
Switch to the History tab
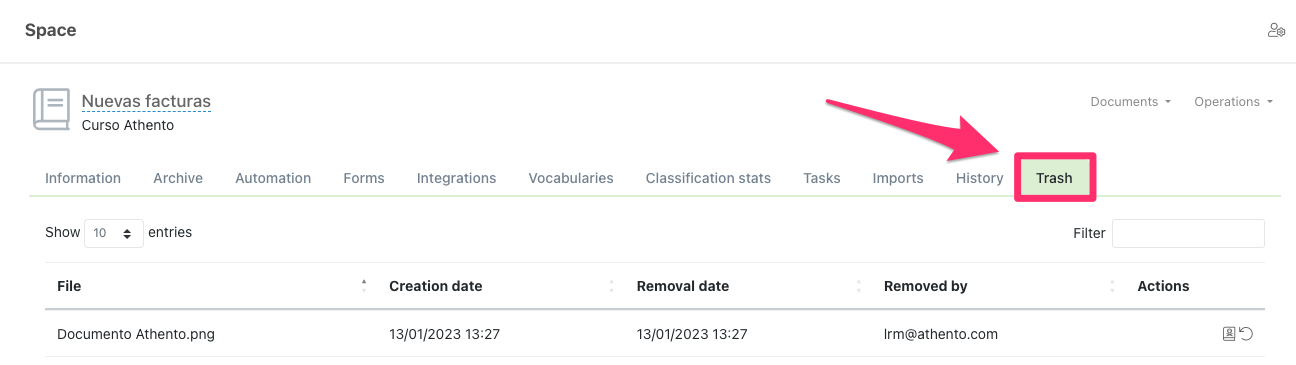979,178
